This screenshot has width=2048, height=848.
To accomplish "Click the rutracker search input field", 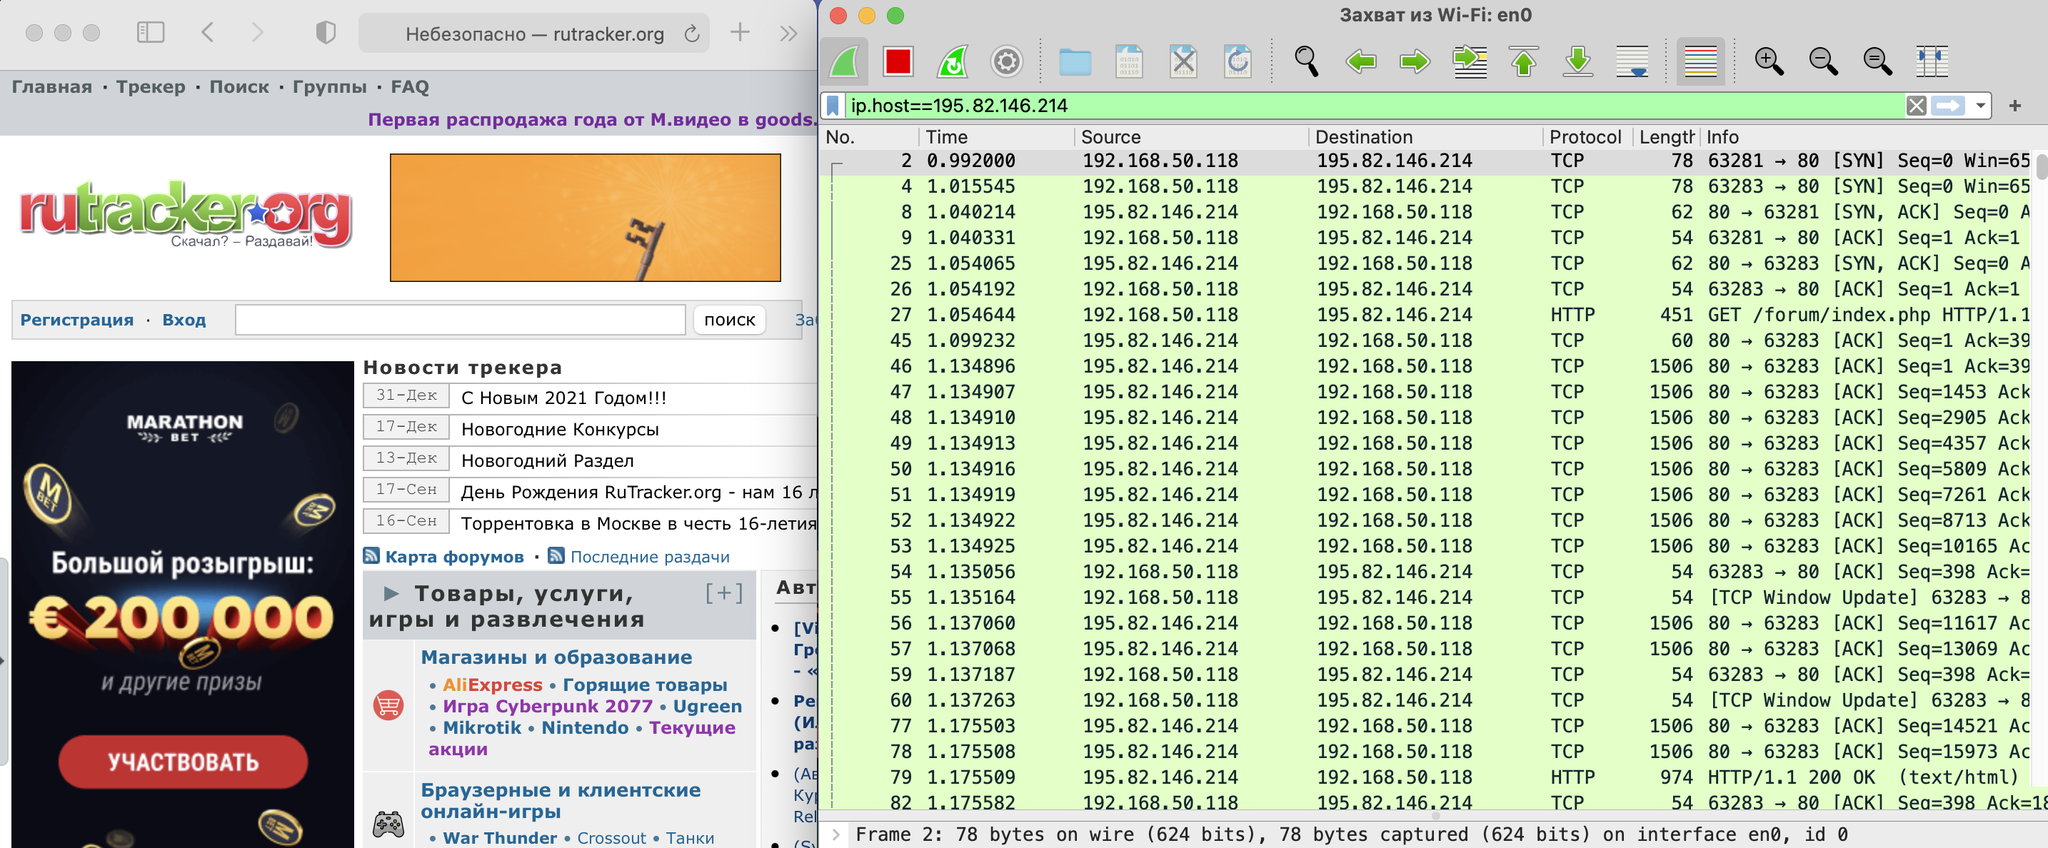I will pos(460,320).
